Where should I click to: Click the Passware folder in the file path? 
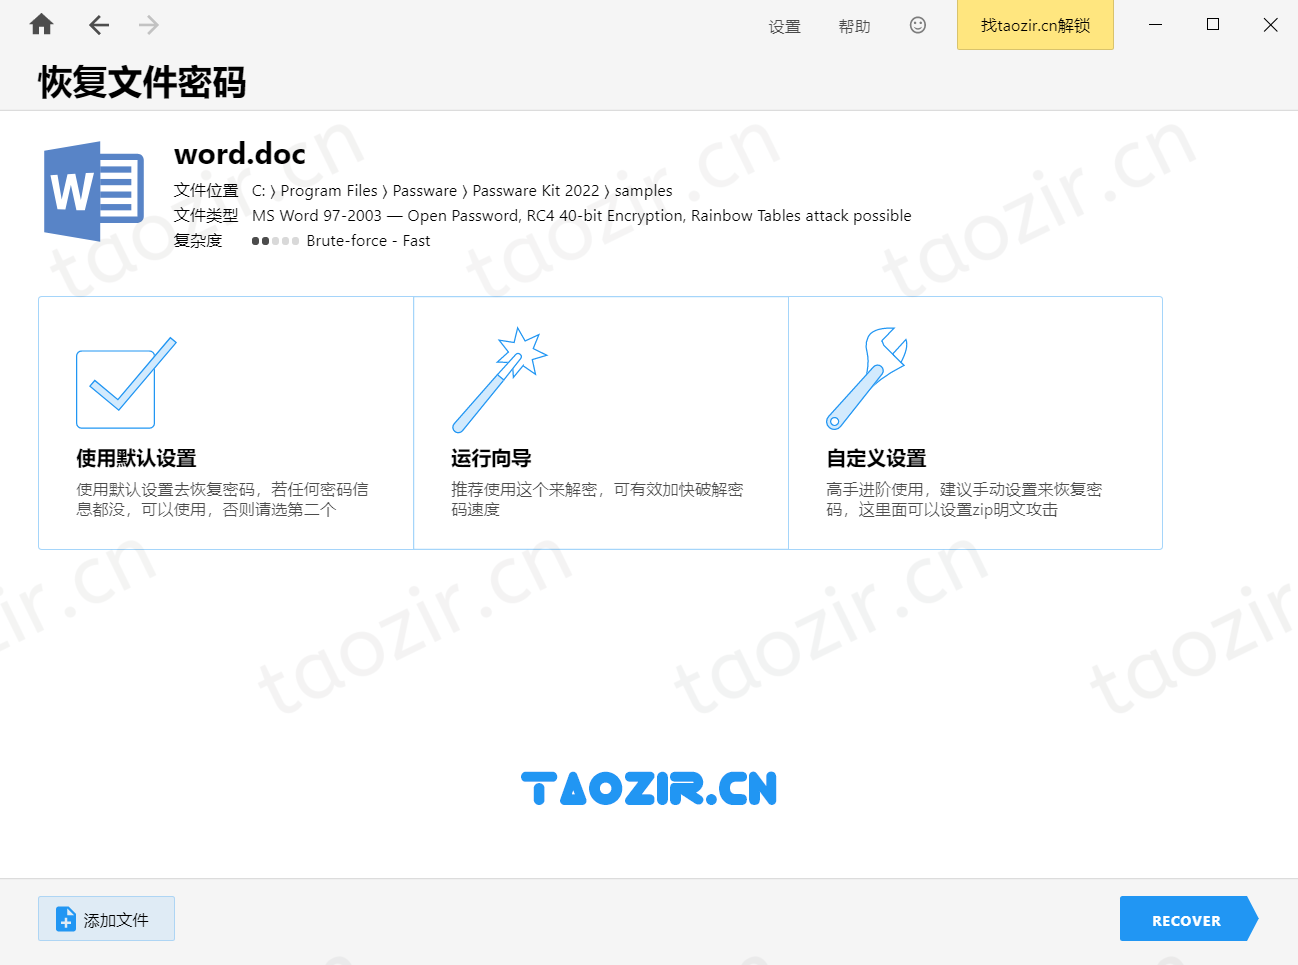point(424,190)
